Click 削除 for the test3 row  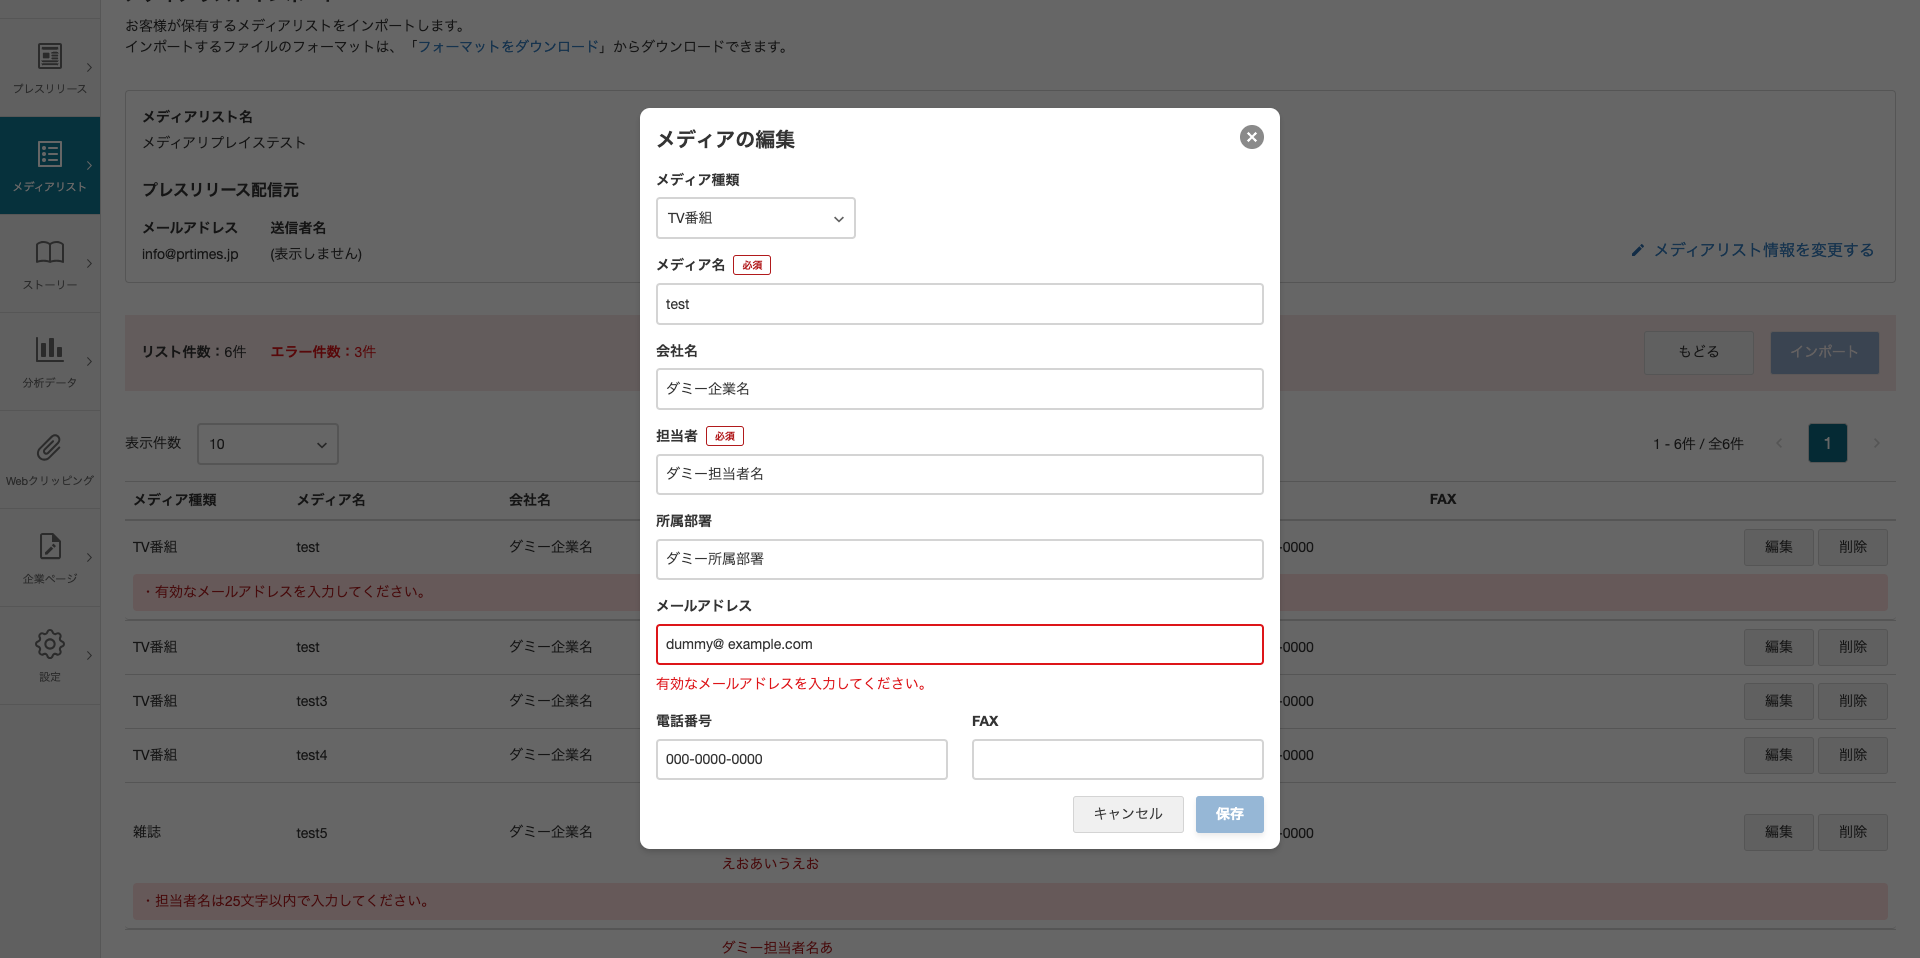pos(1852,701)
